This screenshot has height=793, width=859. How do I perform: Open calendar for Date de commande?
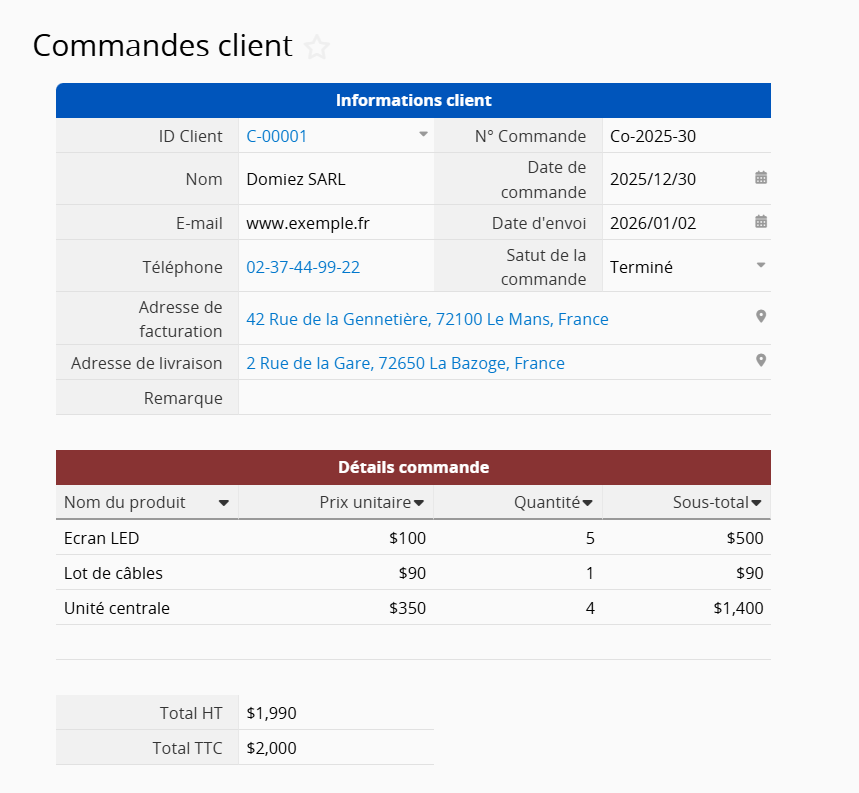click(x=760, y=178)
